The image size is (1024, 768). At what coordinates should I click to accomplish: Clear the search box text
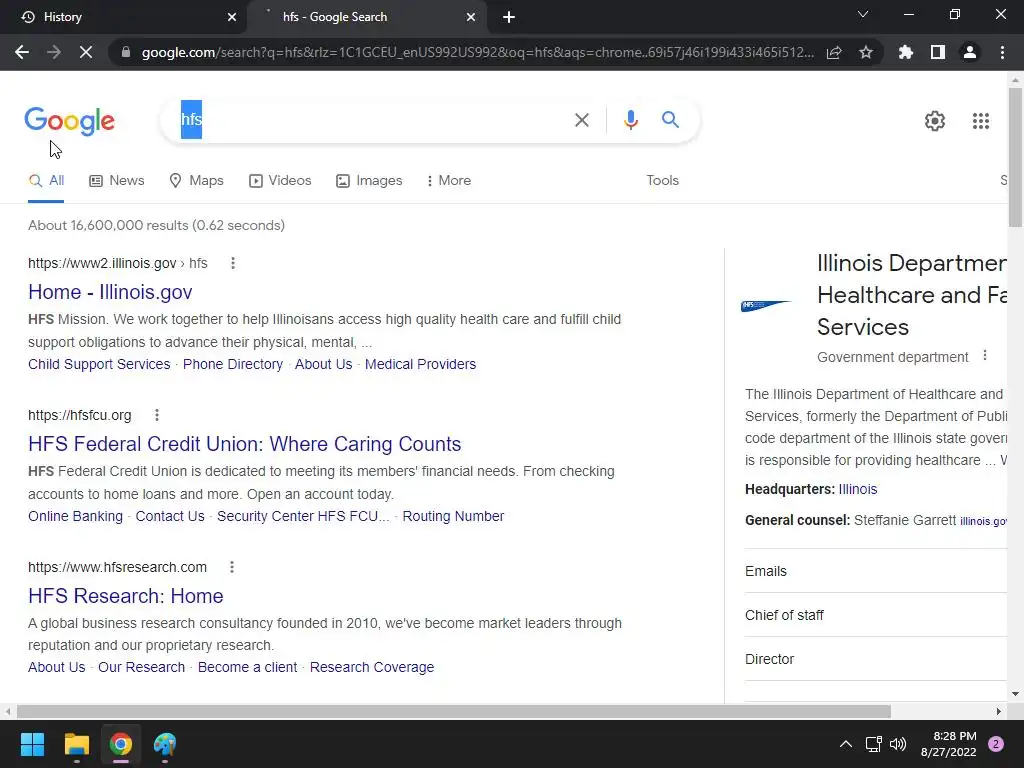582,120
